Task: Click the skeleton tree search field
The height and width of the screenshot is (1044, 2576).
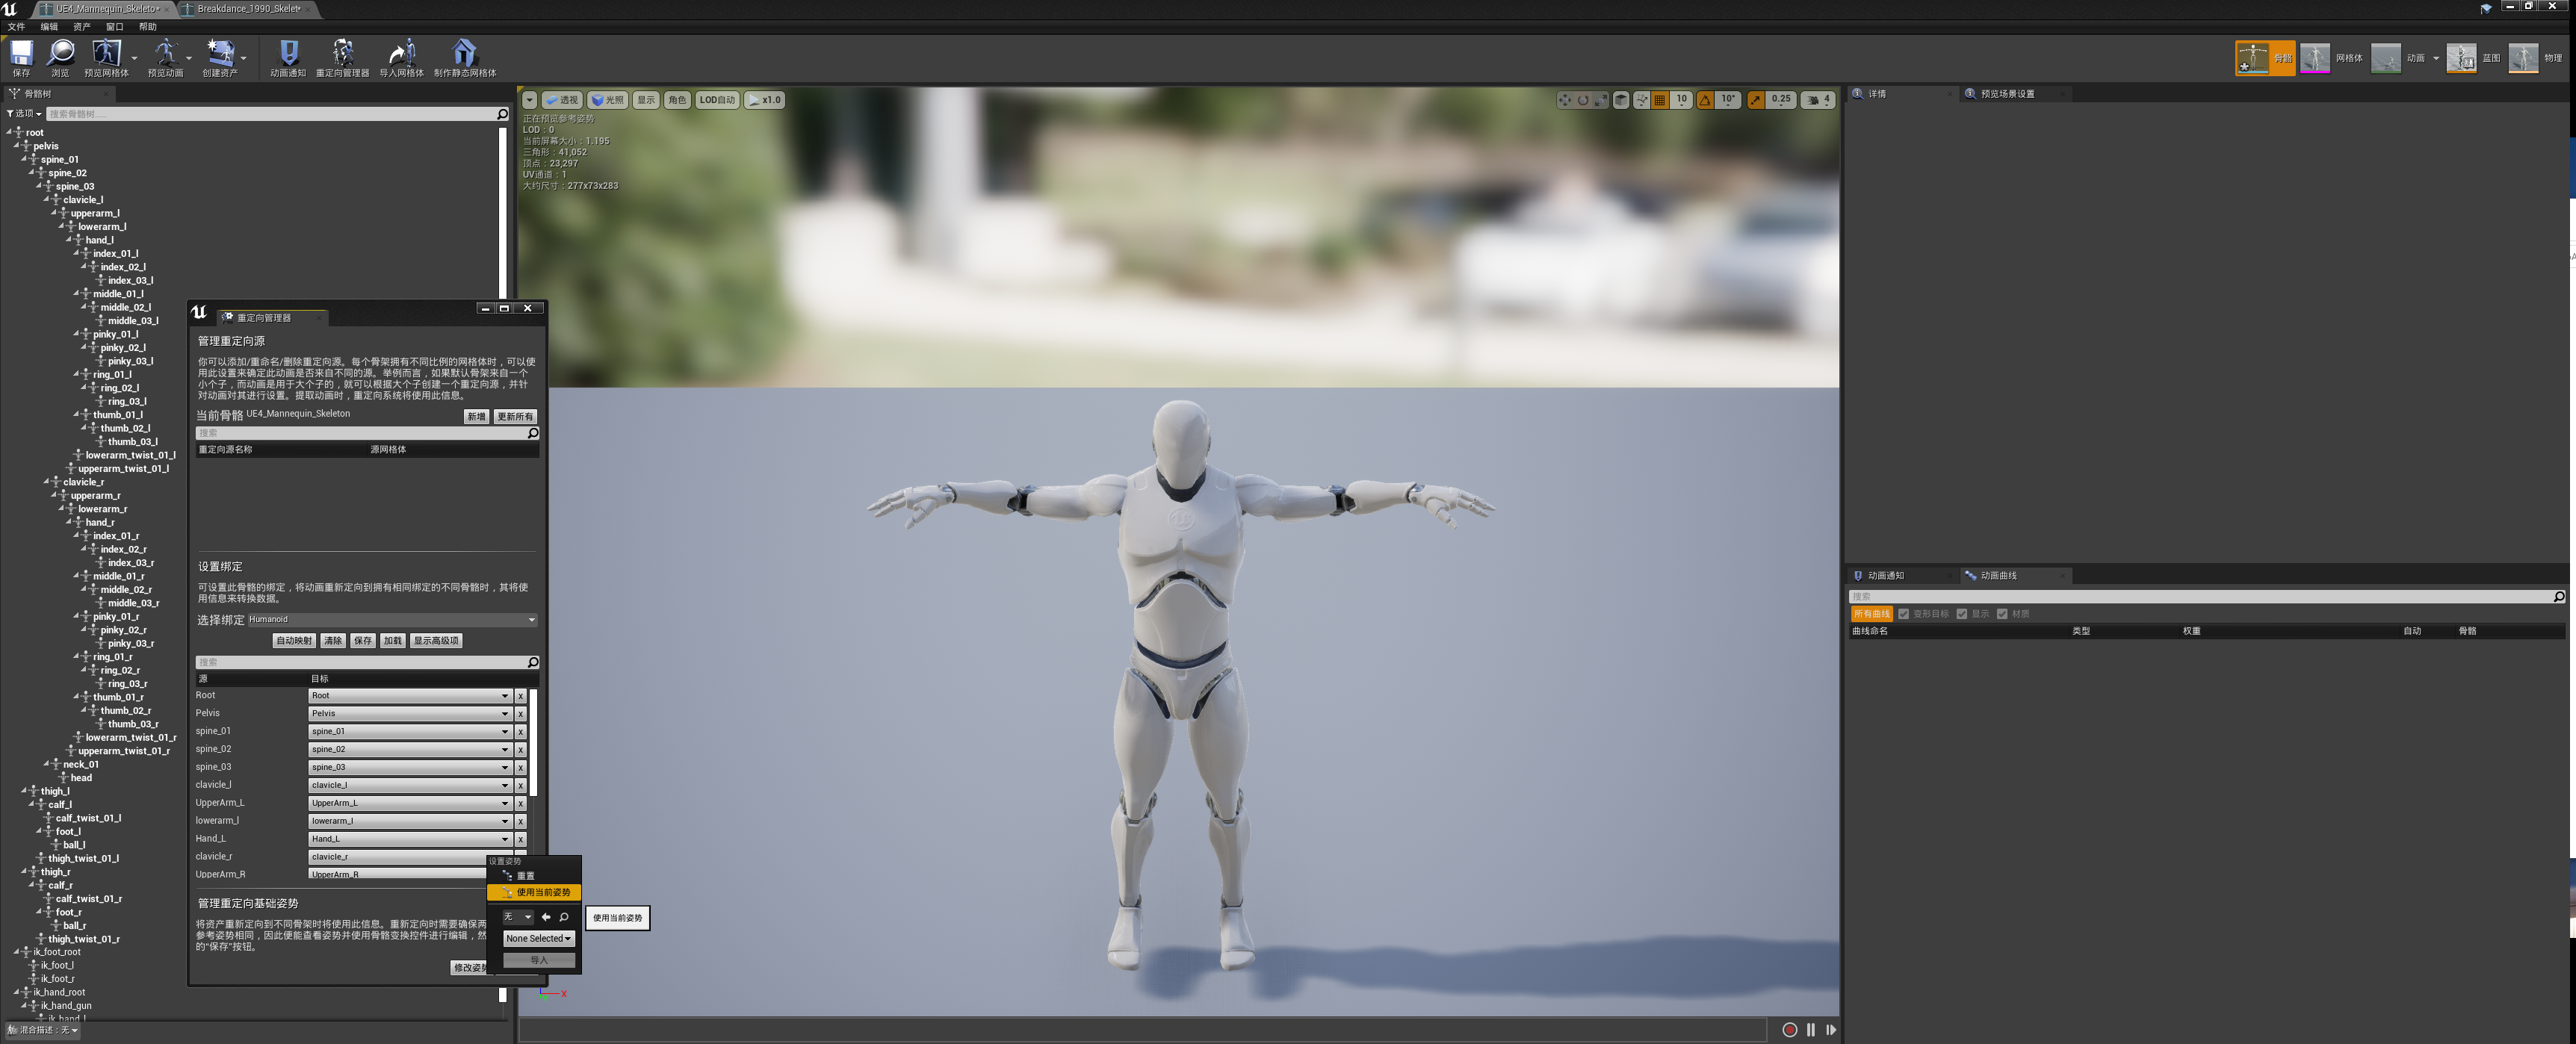Action: click(270, 114)
